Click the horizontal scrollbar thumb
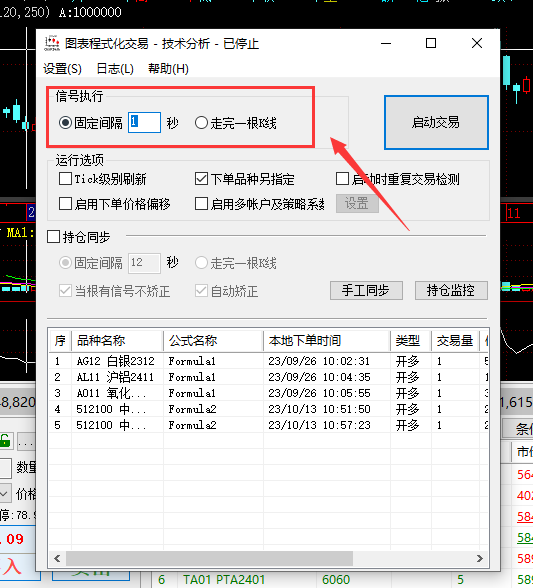 (x=209, y=558)
